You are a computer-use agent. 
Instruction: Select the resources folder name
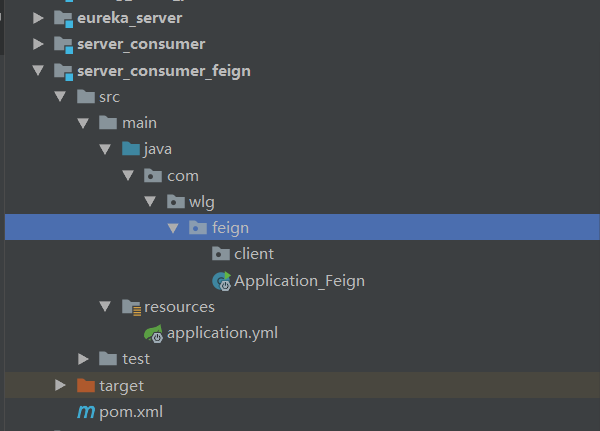pos(179,307)
